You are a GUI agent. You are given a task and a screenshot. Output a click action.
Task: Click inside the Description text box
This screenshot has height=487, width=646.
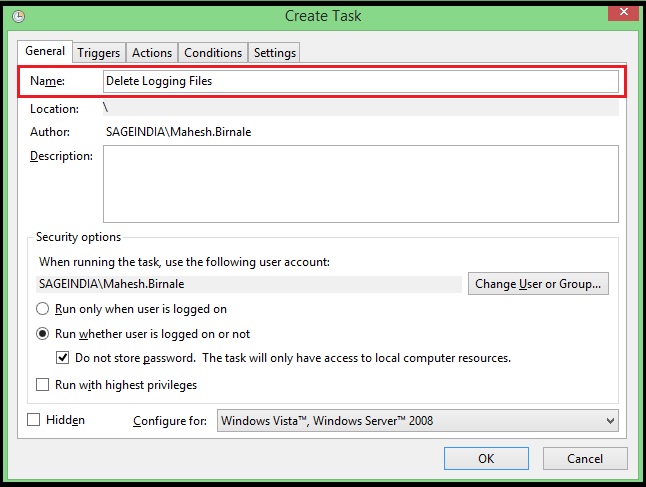point(360,184)
